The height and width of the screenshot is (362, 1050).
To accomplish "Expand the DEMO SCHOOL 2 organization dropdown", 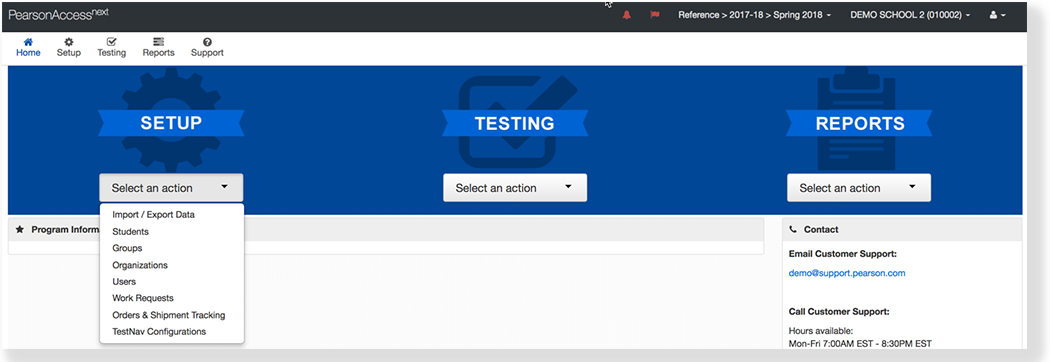I will click(x=909, y=15).
